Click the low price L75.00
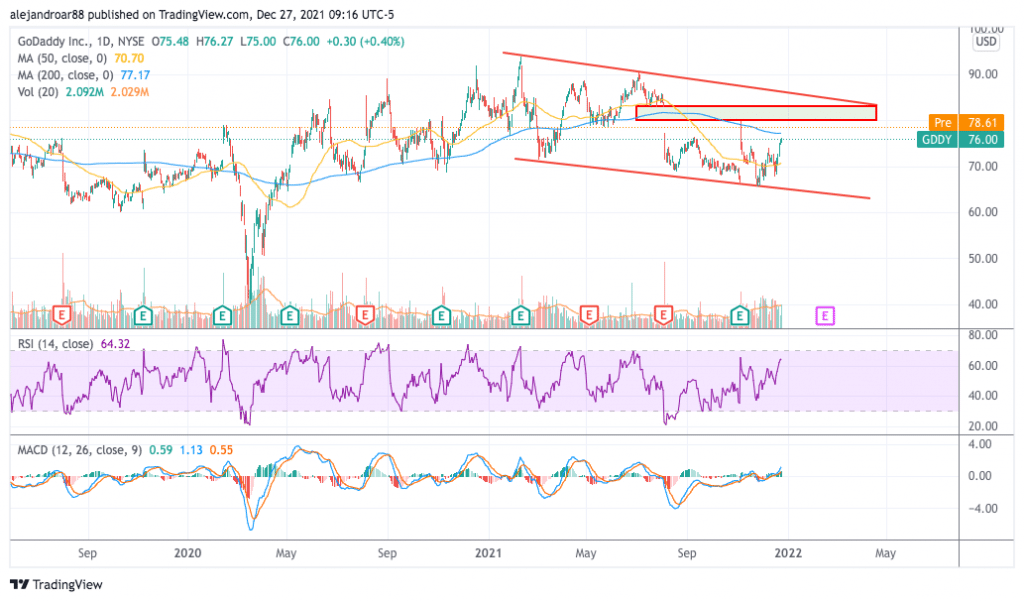 point(258,41)
